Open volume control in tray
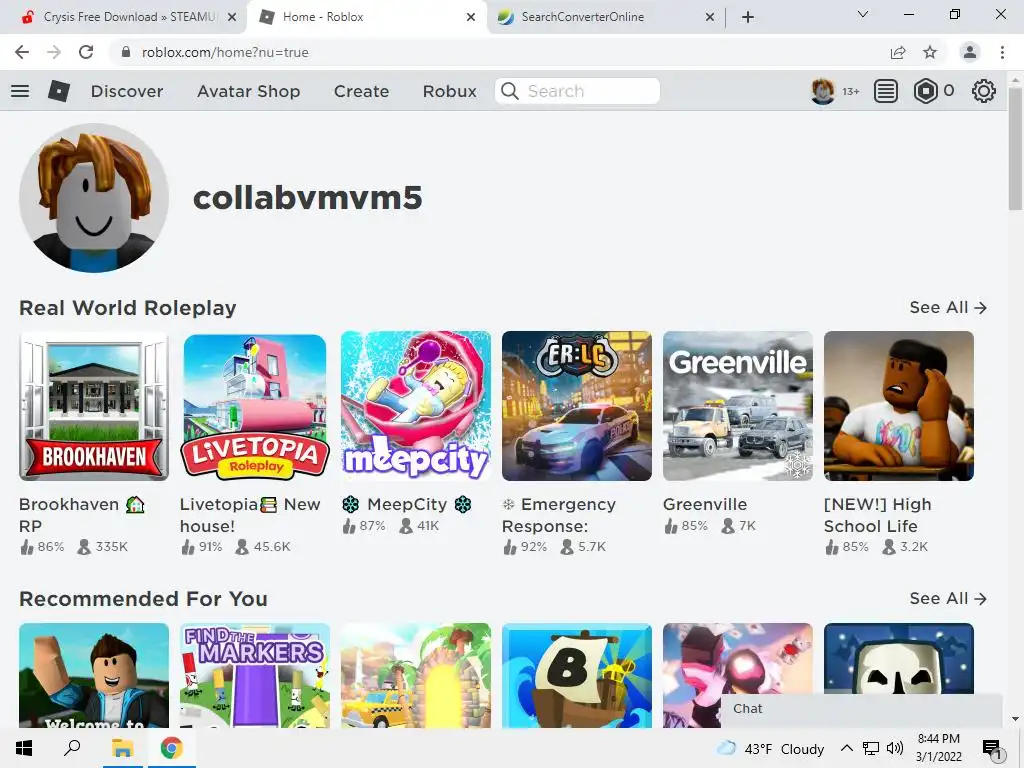The height and width of the screenshot is (768, 1024). (x=895, y=748)
